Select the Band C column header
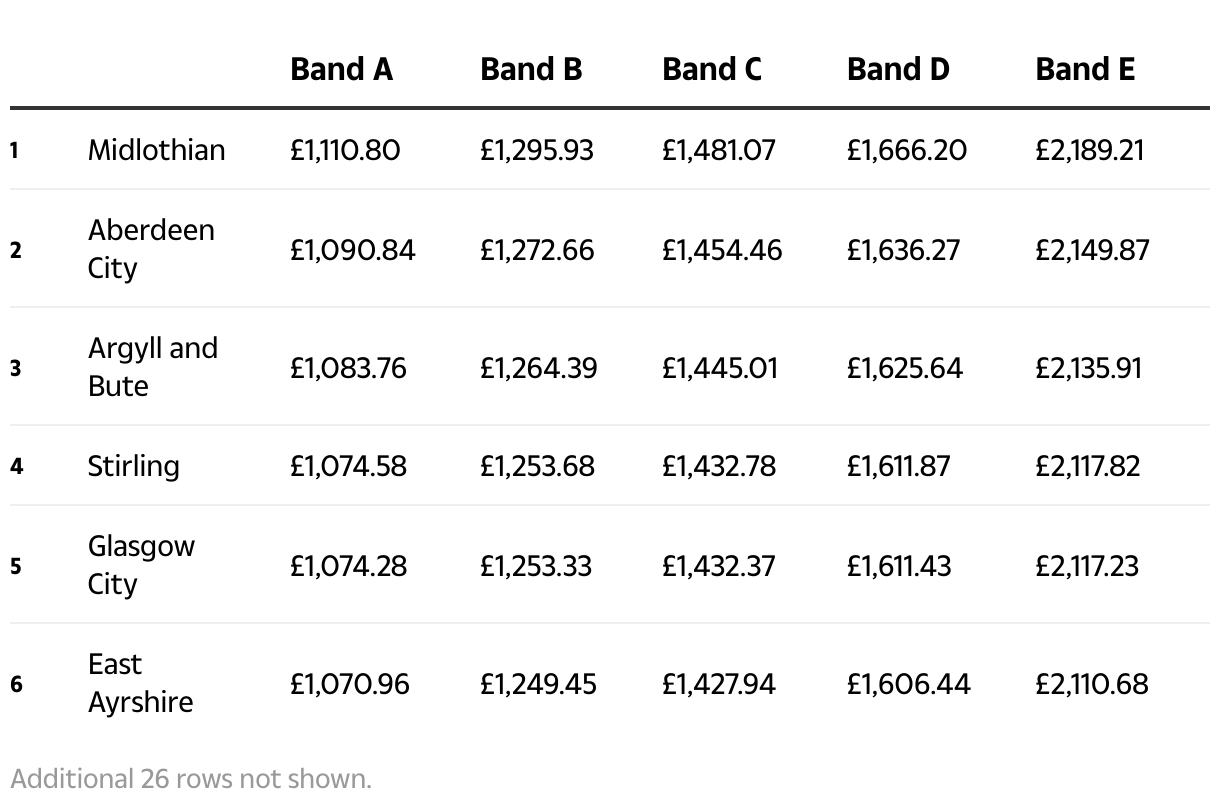1220x806 pixels. coord(711,69)
